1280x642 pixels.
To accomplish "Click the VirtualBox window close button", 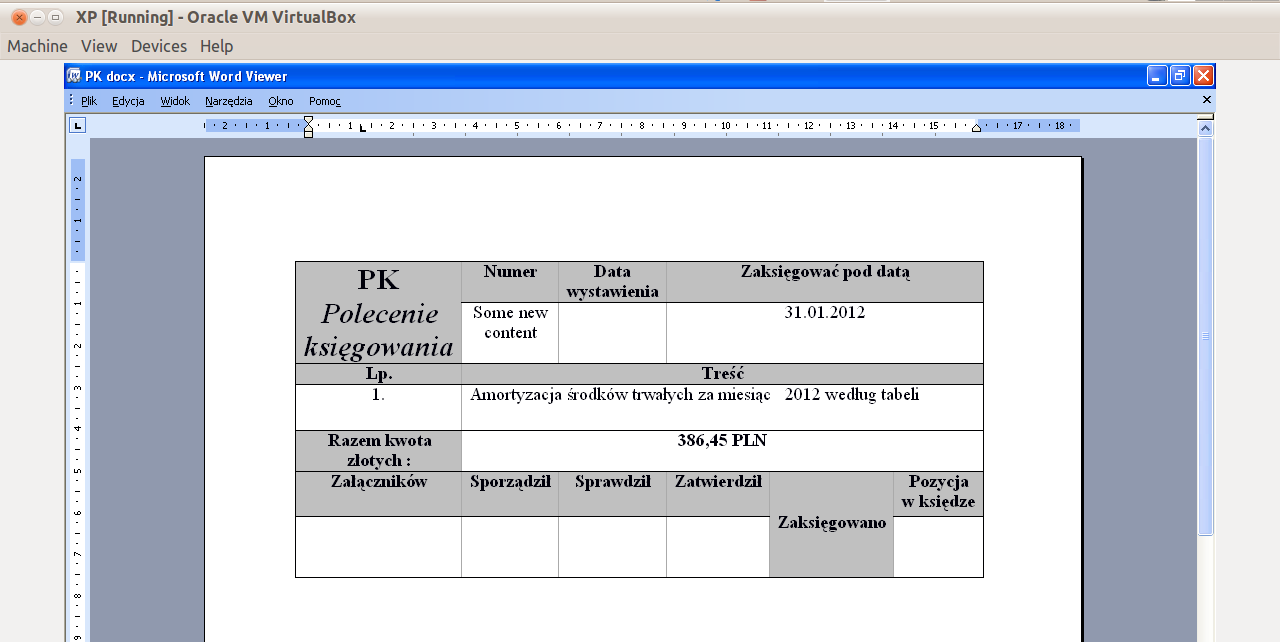I will coord(19,17).
